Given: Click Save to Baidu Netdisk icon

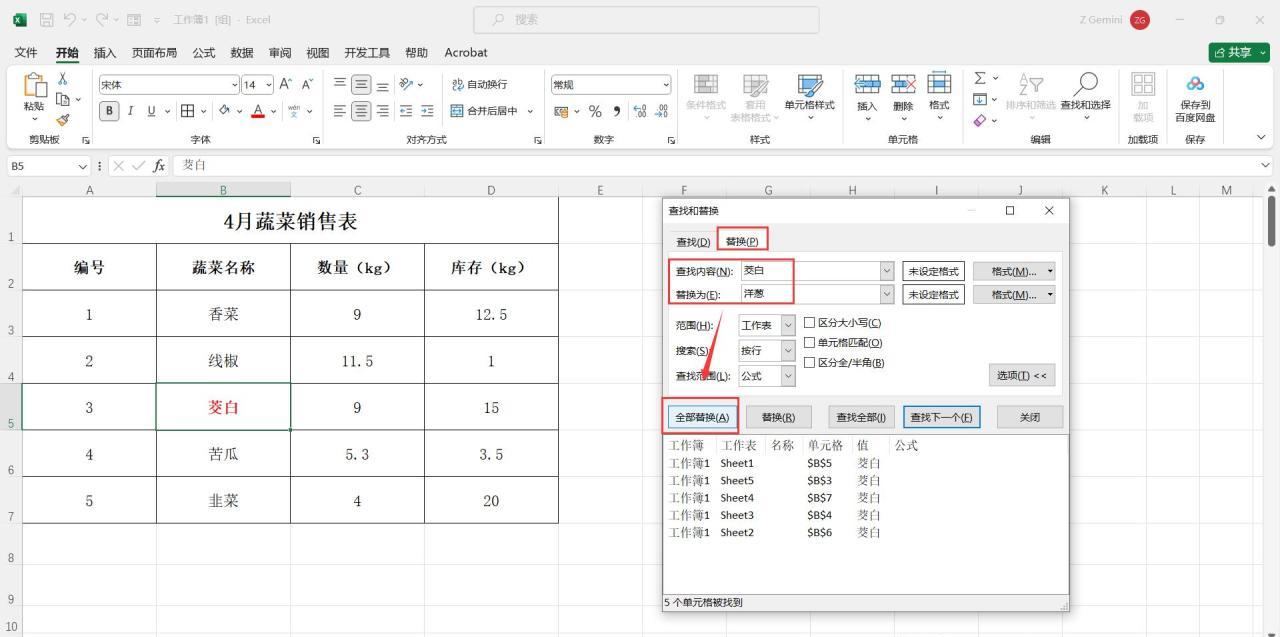Looking at the screenshot, I should pos(1195,98).
